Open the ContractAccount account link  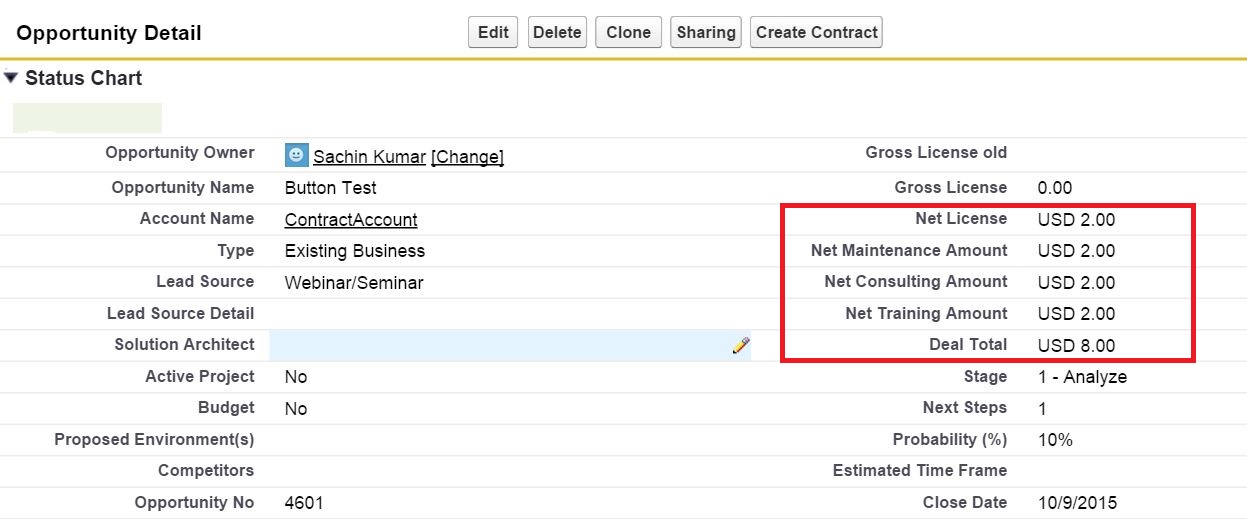point(351,220)
